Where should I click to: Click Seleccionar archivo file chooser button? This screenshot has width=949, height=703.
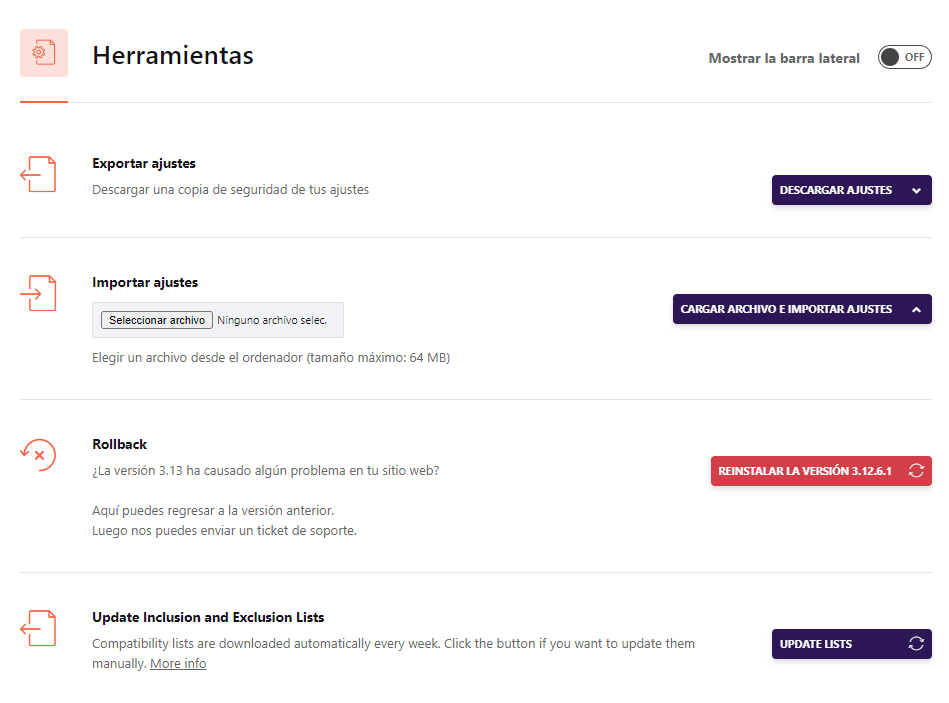click(157, 320)
